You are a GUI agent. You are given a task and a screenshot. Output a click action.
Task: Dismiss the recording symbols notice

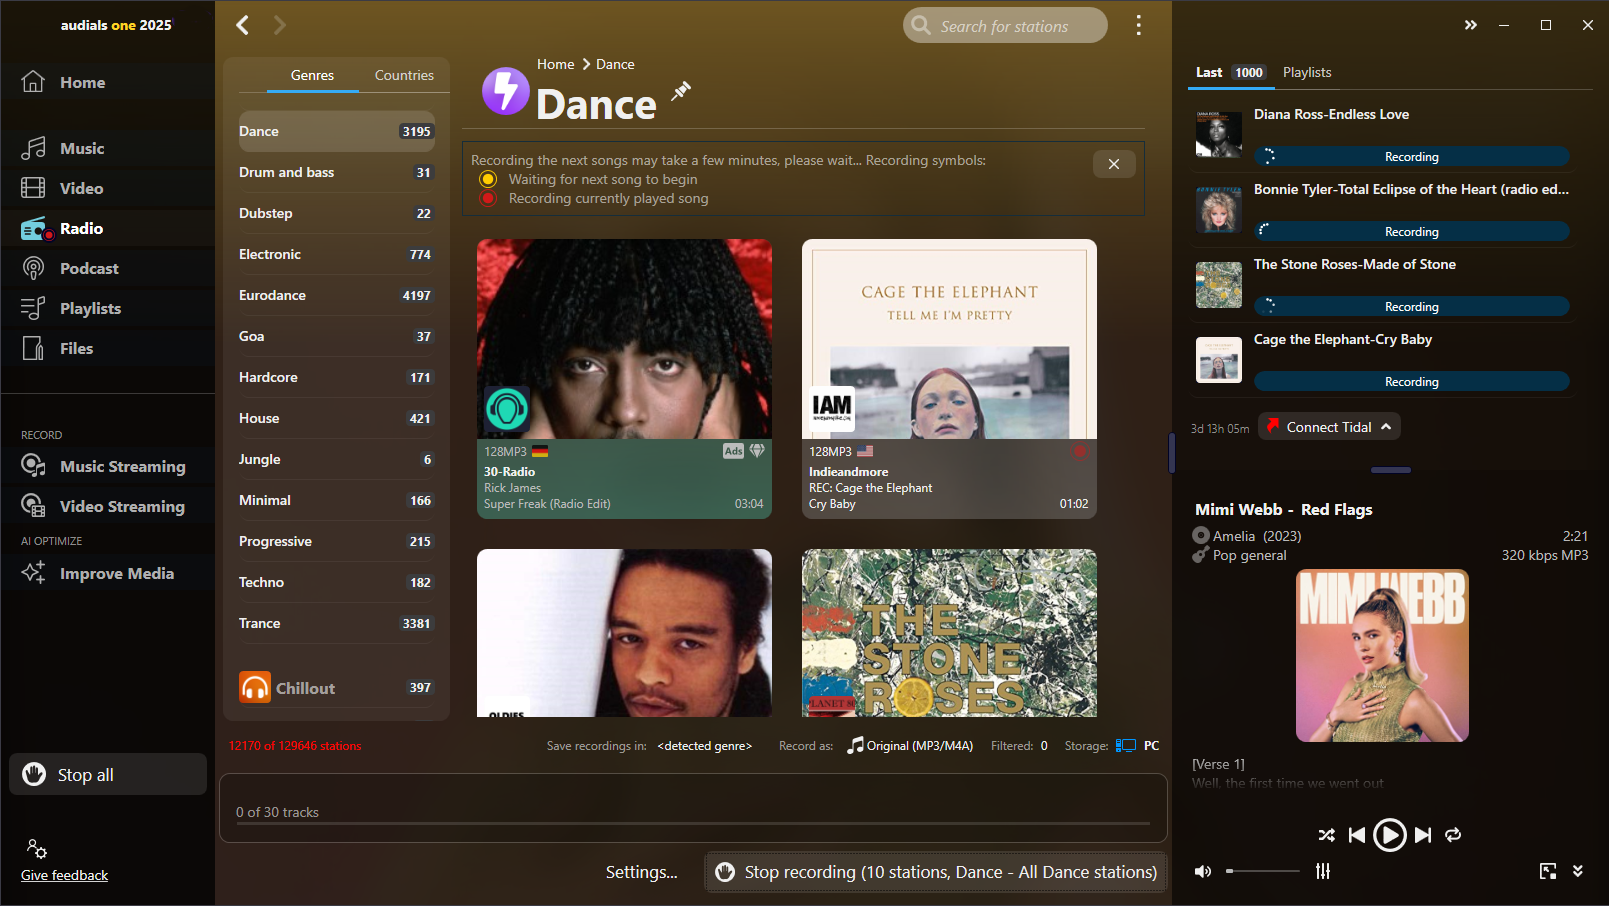[x=1114, y=164]
